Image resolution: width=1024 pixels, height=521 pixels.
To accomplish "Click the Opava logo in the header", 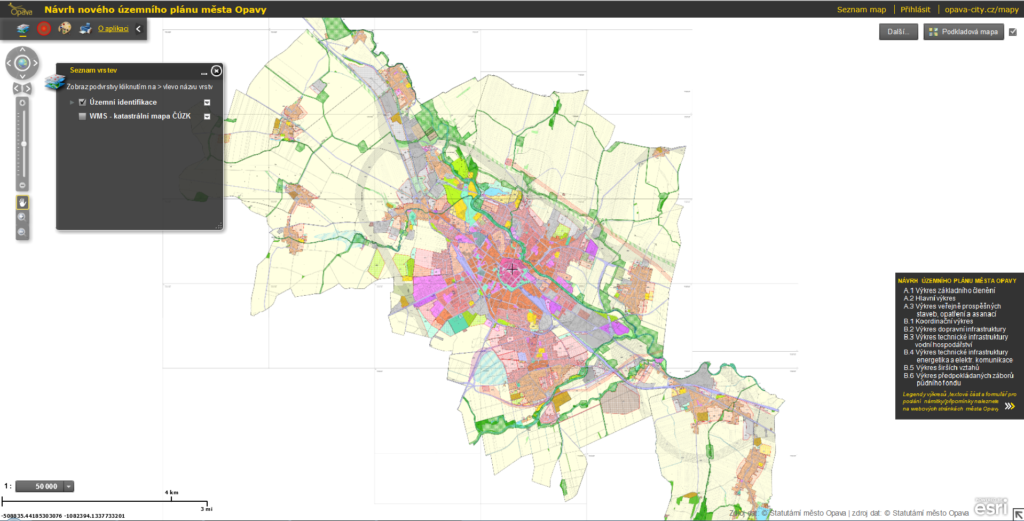I will [x=20, y=9].
